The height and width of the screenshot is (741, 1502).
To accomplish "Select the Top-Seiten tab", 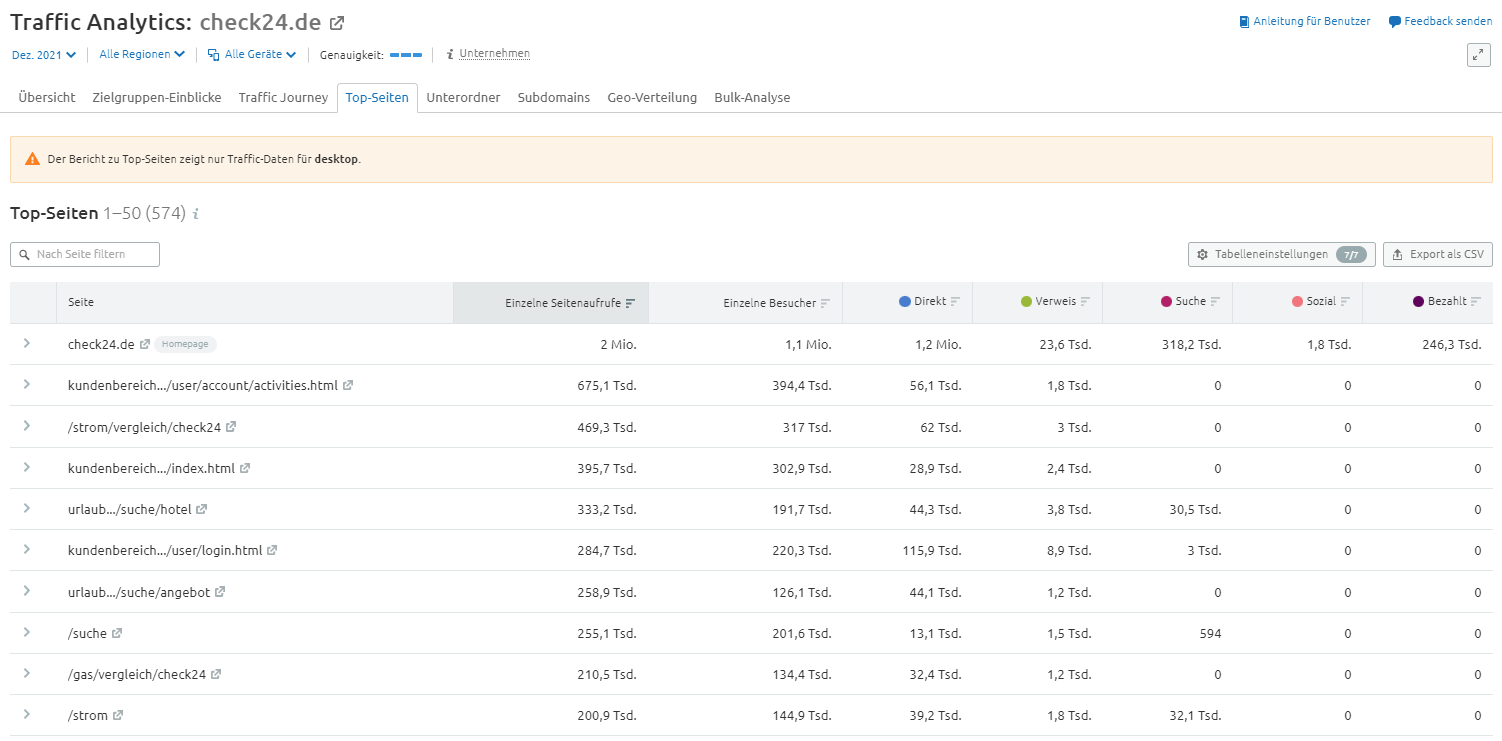I will pos(377,98).
